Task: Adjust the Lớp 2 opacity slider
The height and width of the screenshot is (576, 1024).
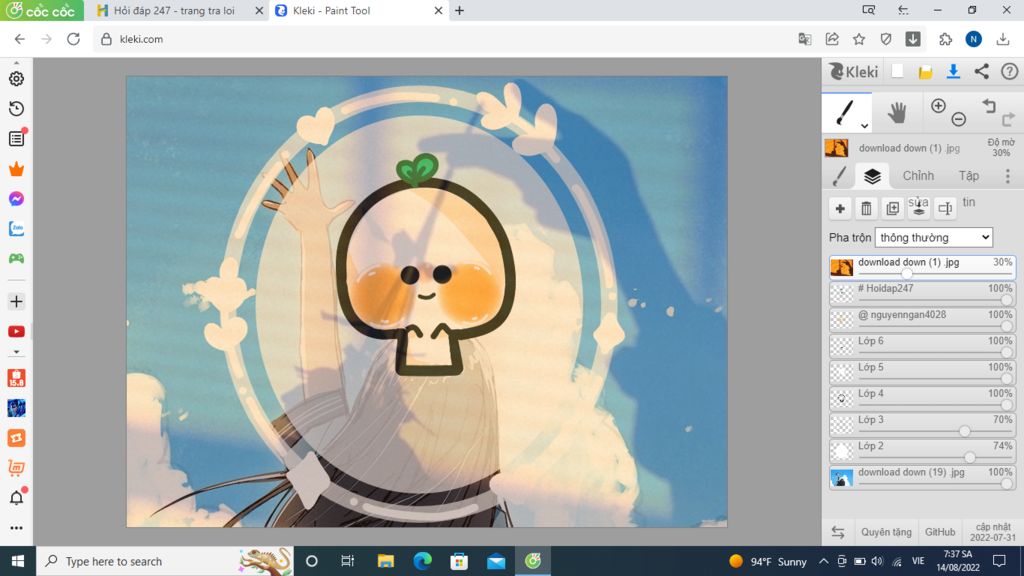Action: (970, 457)
